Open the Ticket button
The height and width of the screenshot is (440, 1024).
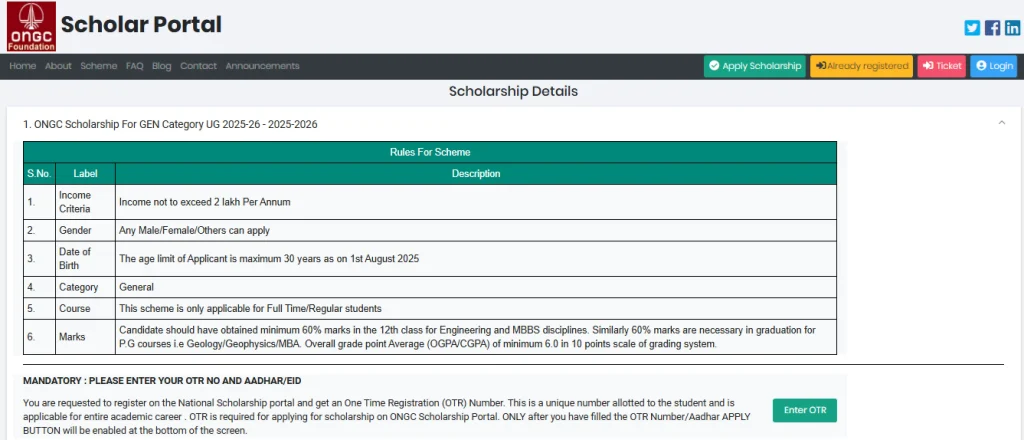[x=942, y=66]
